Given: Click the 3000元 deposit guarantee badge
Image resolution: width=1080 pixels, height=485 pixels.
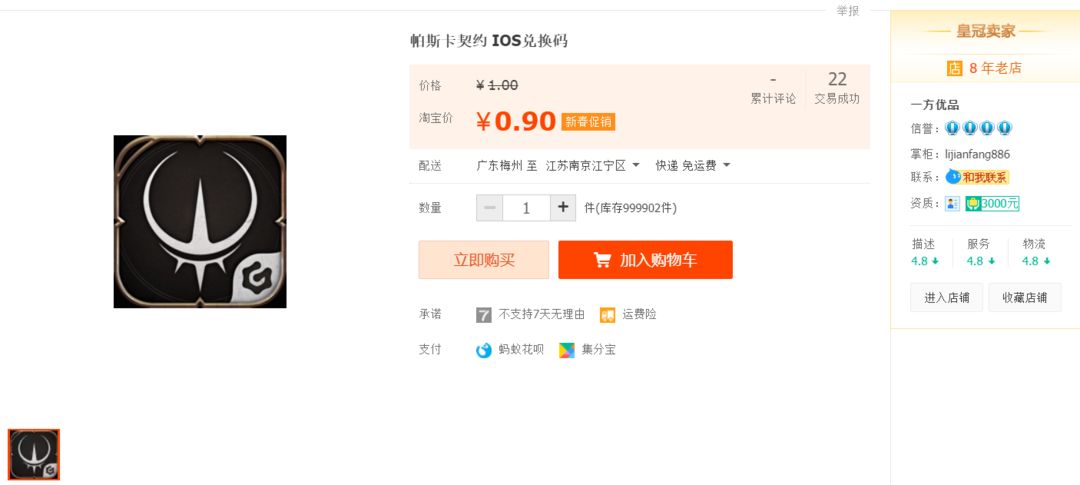Looking at the screenshot, I should click(992, 203).
